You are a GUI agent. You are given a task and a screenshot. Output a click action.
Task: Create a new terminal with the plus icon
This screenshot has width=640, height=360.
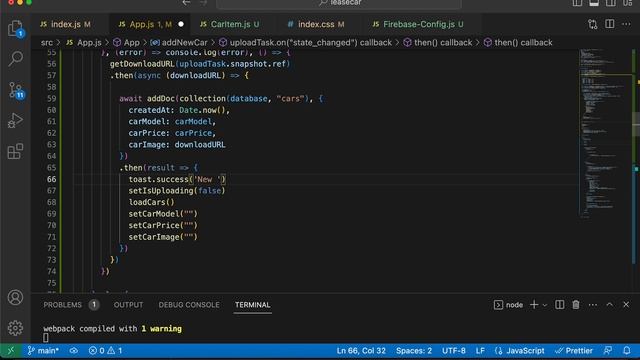point(533,304)
